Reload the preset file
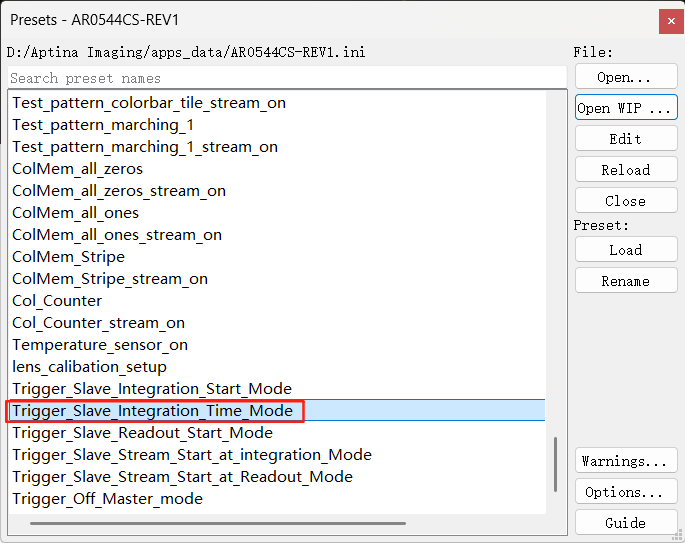 pos(625,170)
